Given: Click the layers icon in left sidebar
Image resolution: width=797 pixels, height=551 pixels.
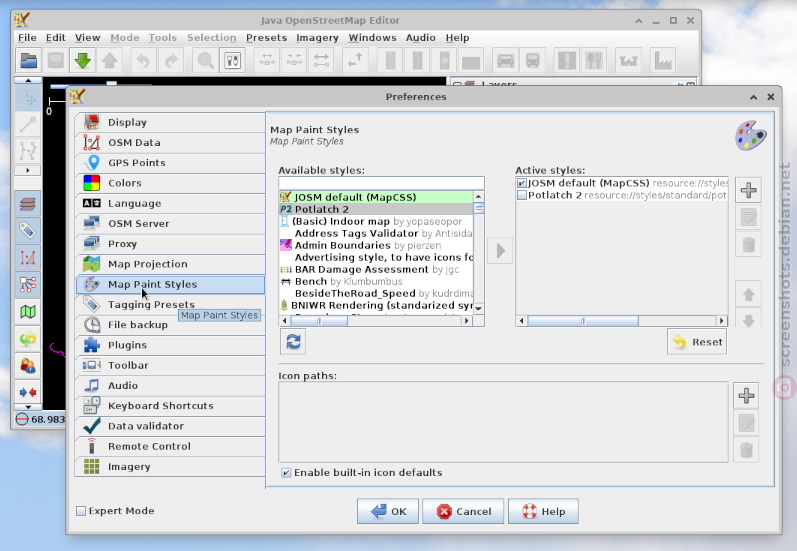Looking at the screenshot, I should pos(27,204).
